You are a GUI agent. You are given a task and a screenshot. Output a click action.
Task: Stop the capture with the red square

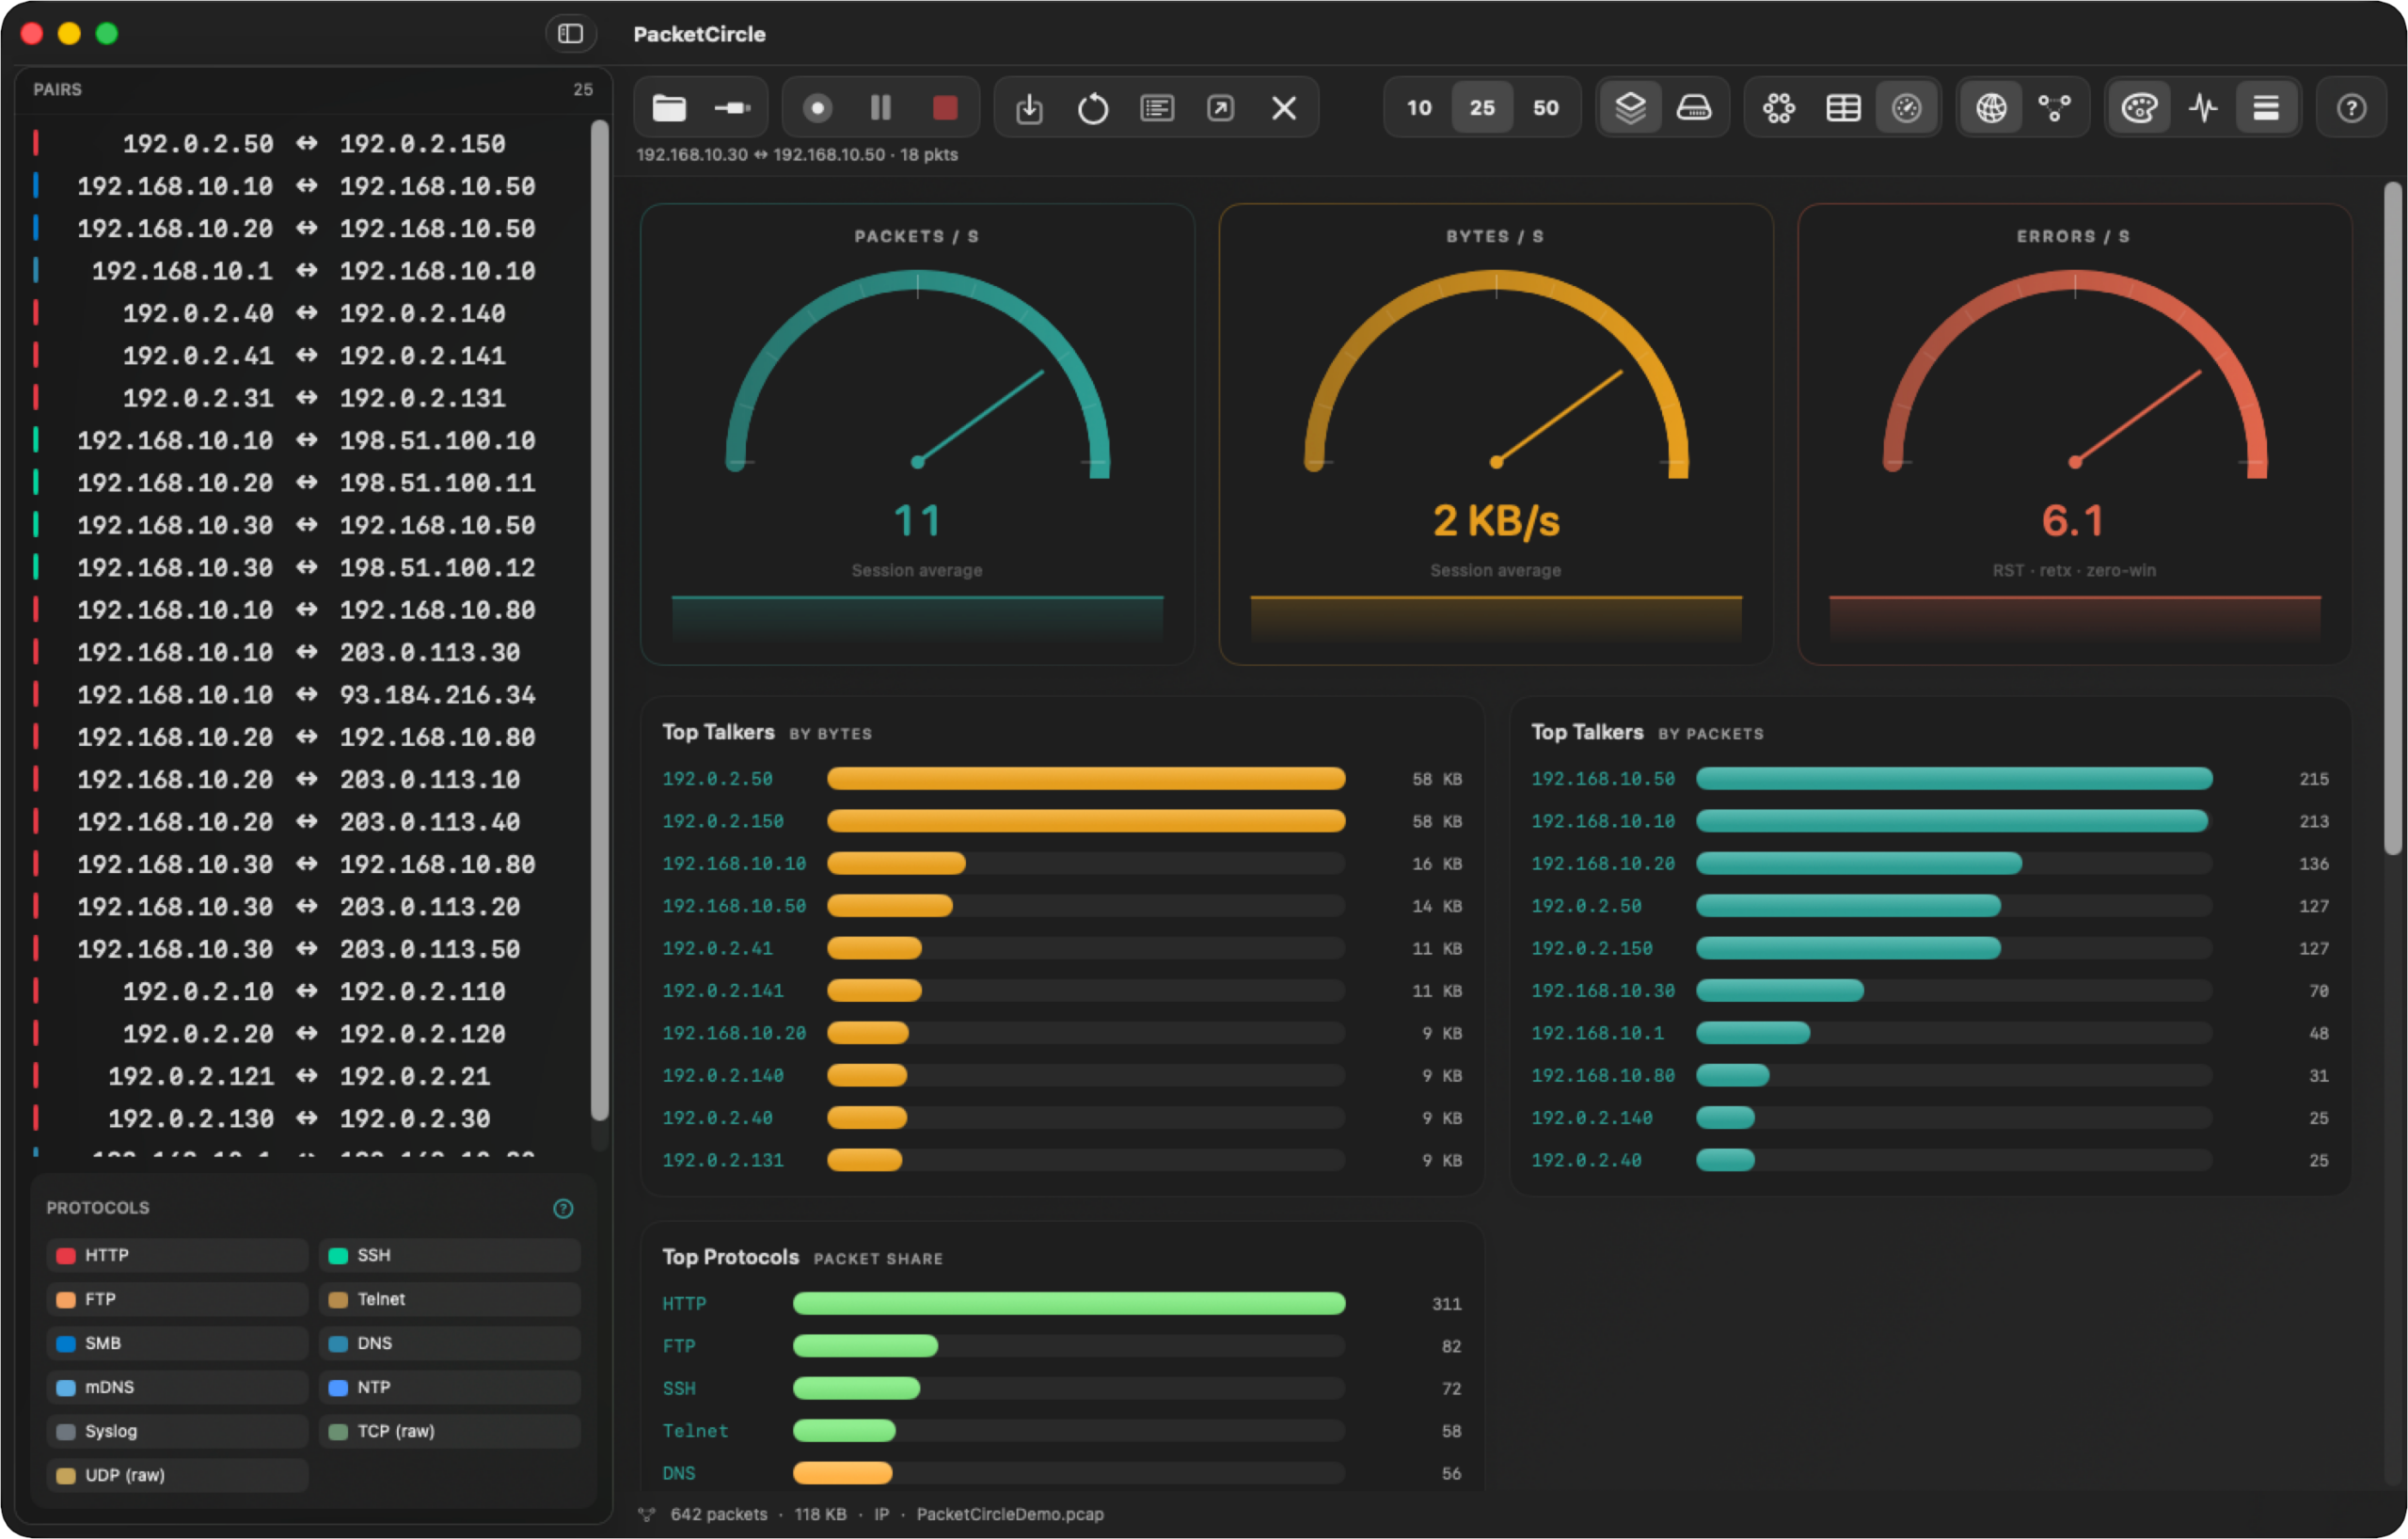pyautogui.click(x=945, y=108)
